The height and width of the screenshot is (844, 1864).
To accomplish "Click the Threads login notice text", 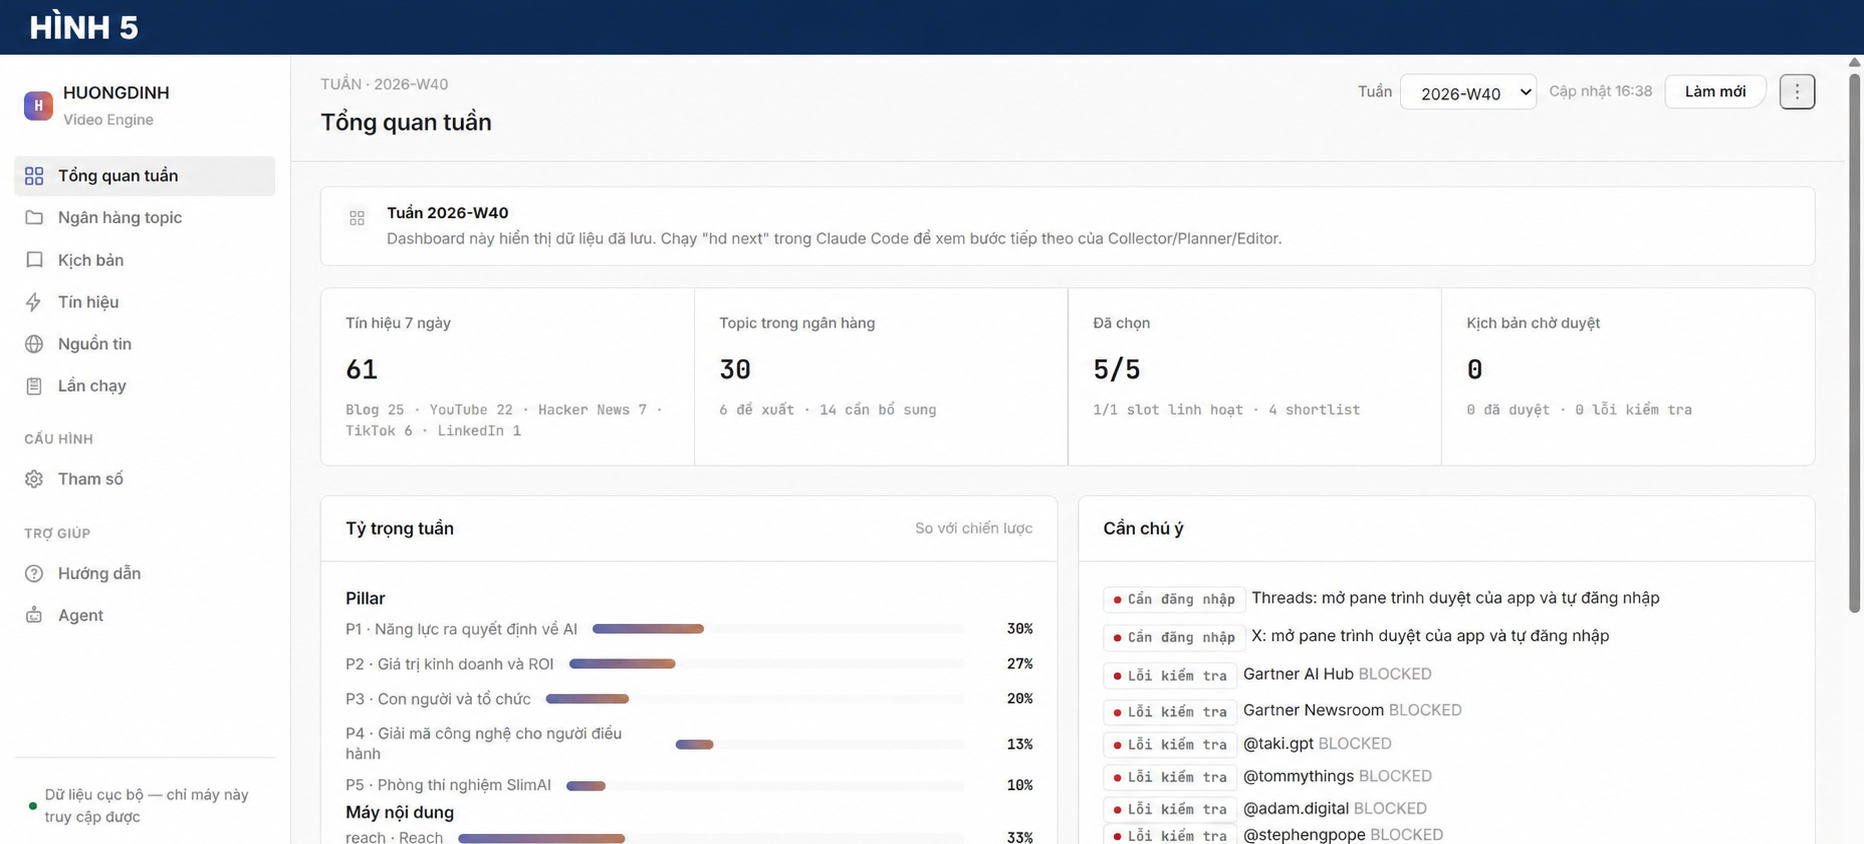I will click(x=1455, y=598).
